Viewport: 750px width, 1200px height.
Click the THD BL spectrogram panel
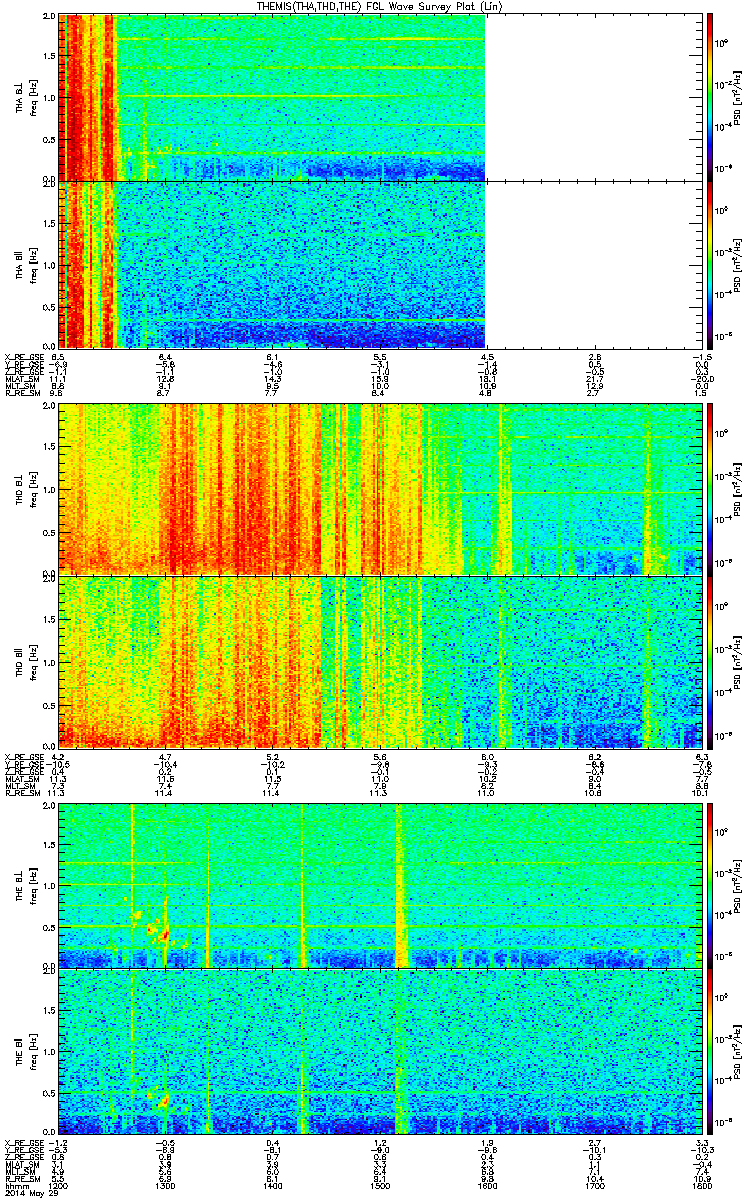click(x=380, y=487)
